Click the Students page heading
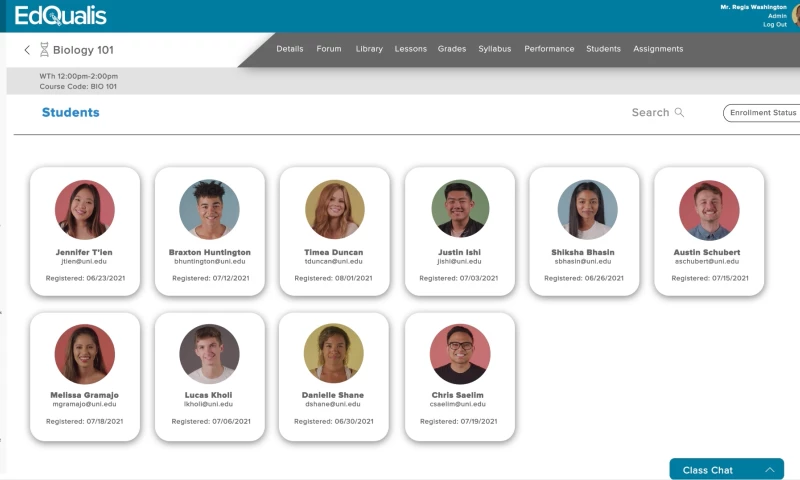This screenshot has height=480, width=800. 70,112
